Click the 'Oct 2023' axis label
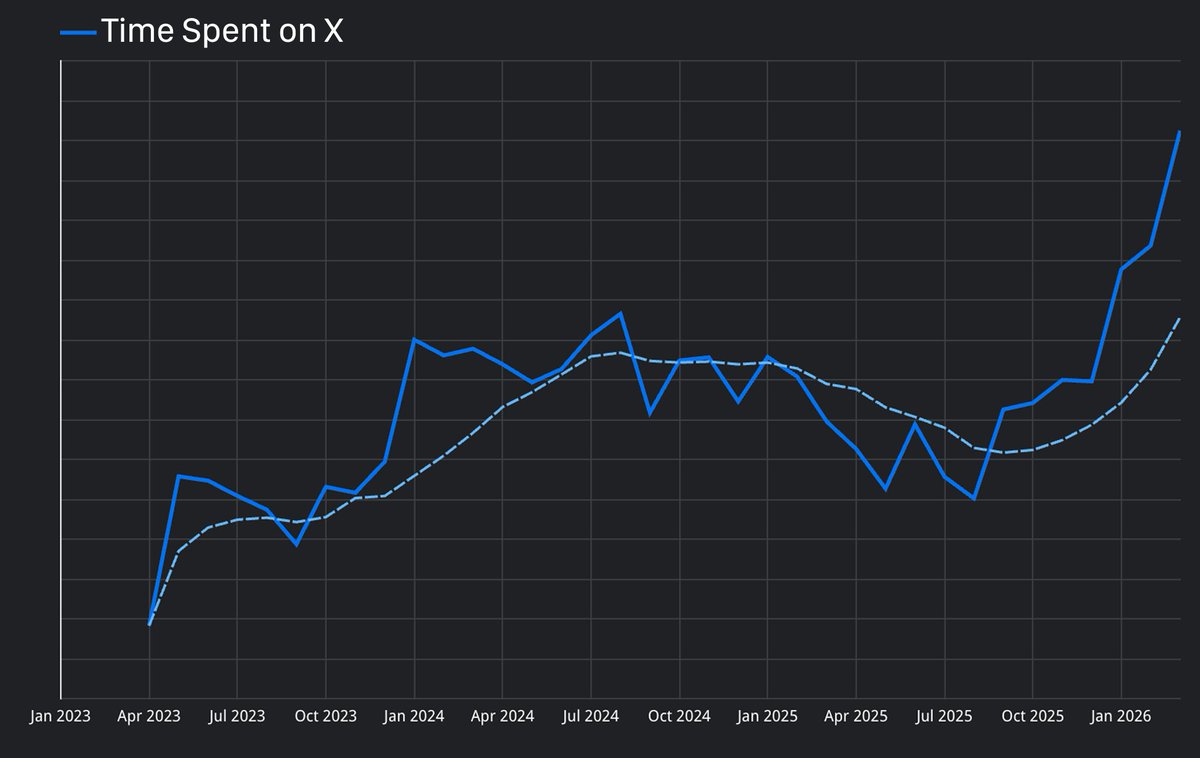This screenshot has height=758, width=1200. [325, 716]
